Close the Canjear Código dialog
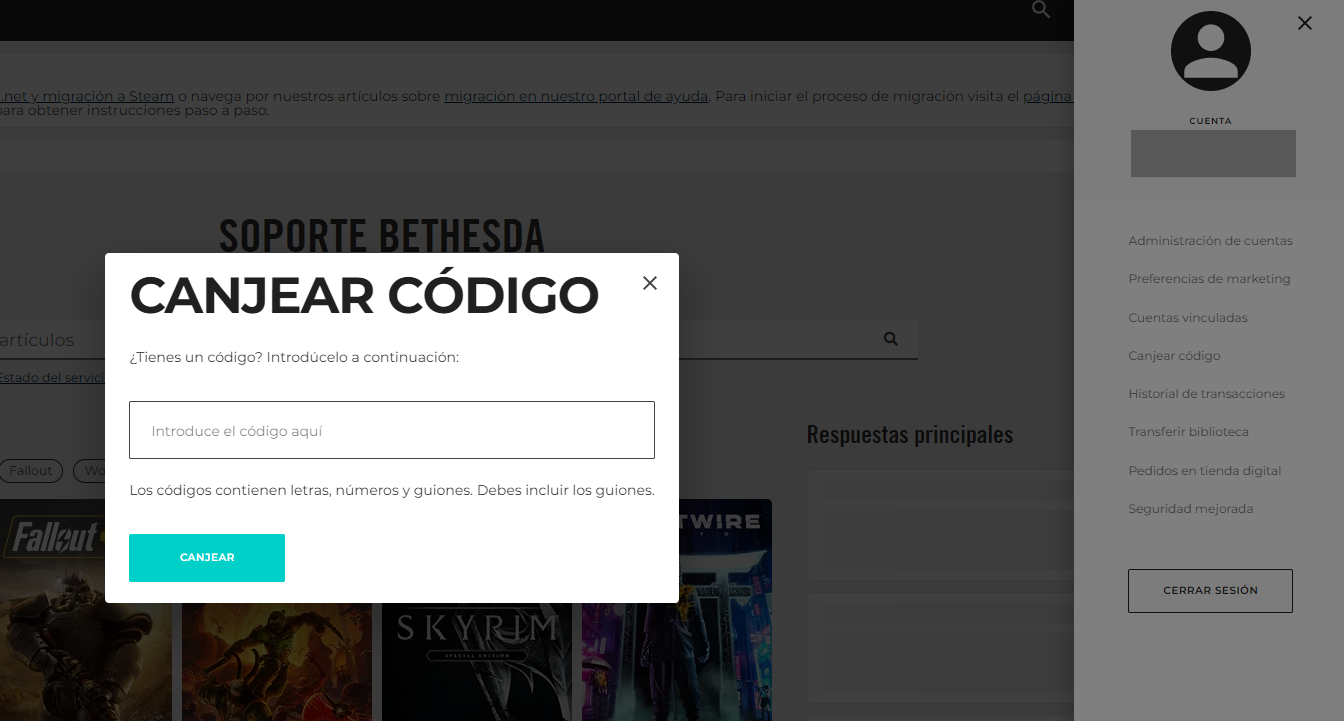Screen dimensions: 1344x721 coord(650,283)
